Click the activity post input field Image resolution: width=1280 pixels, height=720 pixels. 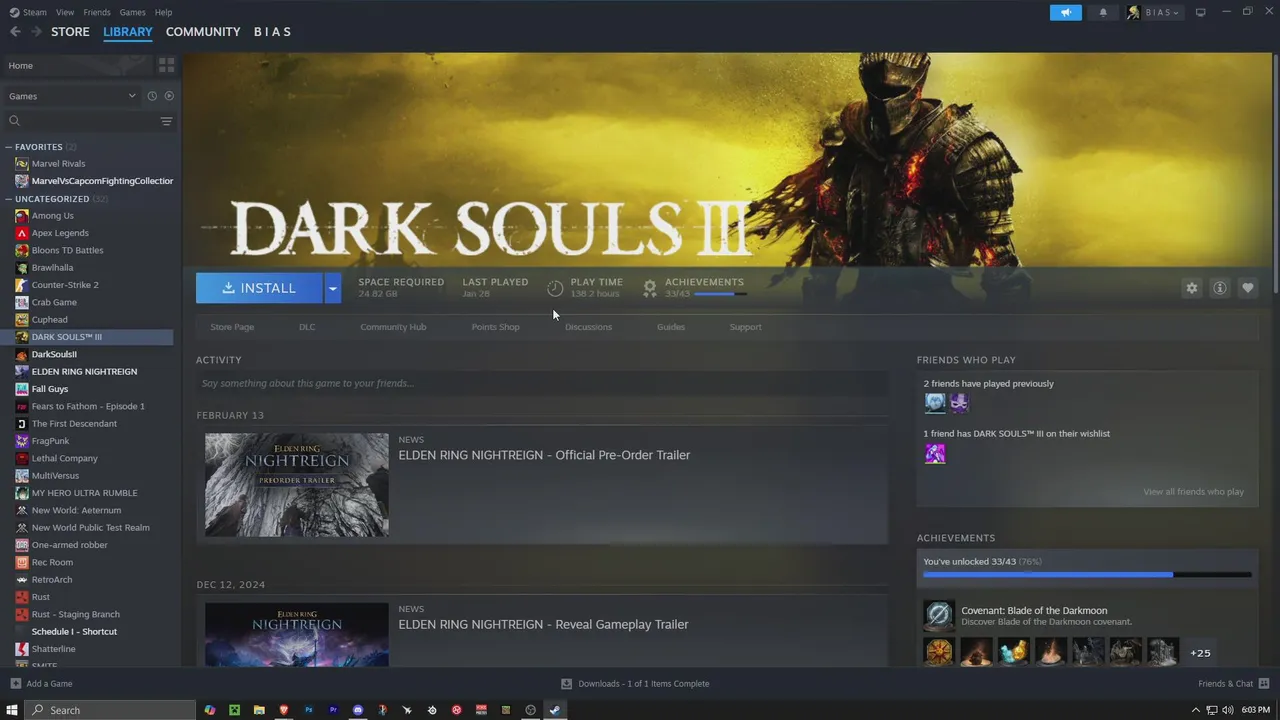tap(542, 383)
